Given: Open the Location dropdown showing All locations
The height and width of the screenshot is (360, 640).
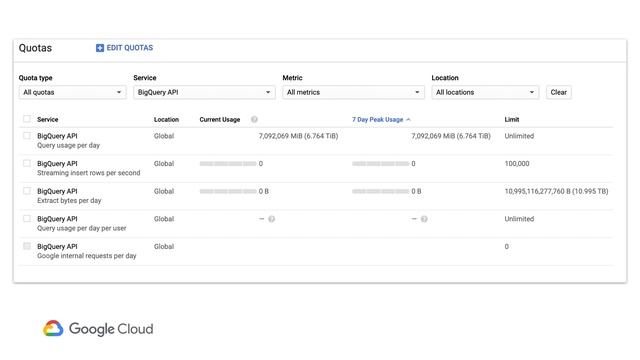Looking at the screenshot, I should pos(485,92).
